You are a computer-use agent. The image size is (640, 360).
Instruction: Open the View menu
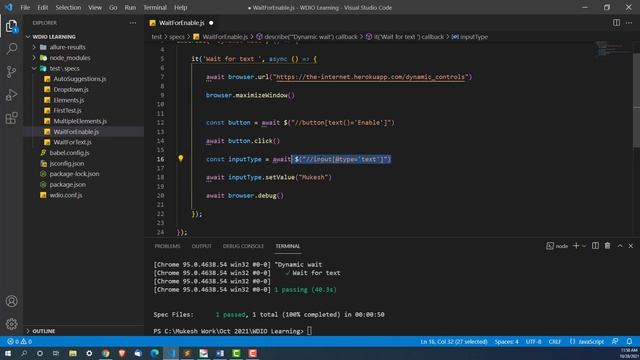point(95,7)
